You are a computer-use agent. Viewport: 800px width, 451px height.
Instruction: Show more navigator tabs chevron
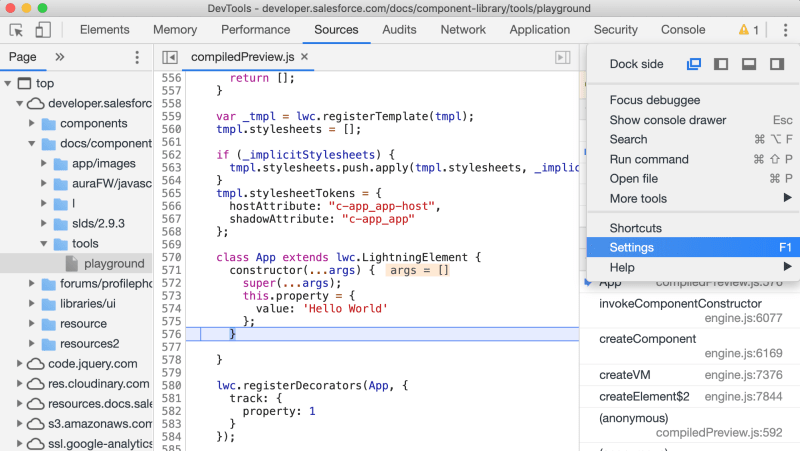pyautogui.click(x=60, y=57)
